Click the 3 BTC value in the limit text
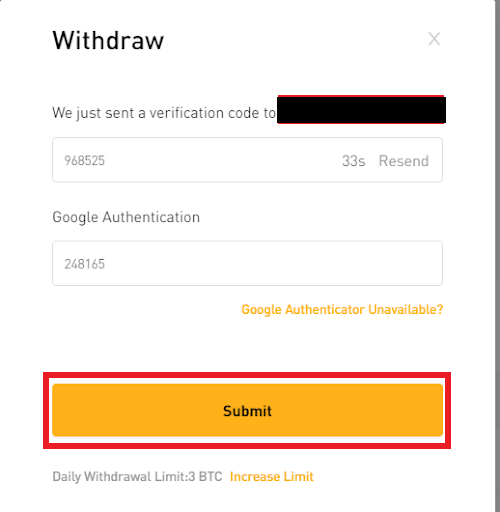 point(205,477)
